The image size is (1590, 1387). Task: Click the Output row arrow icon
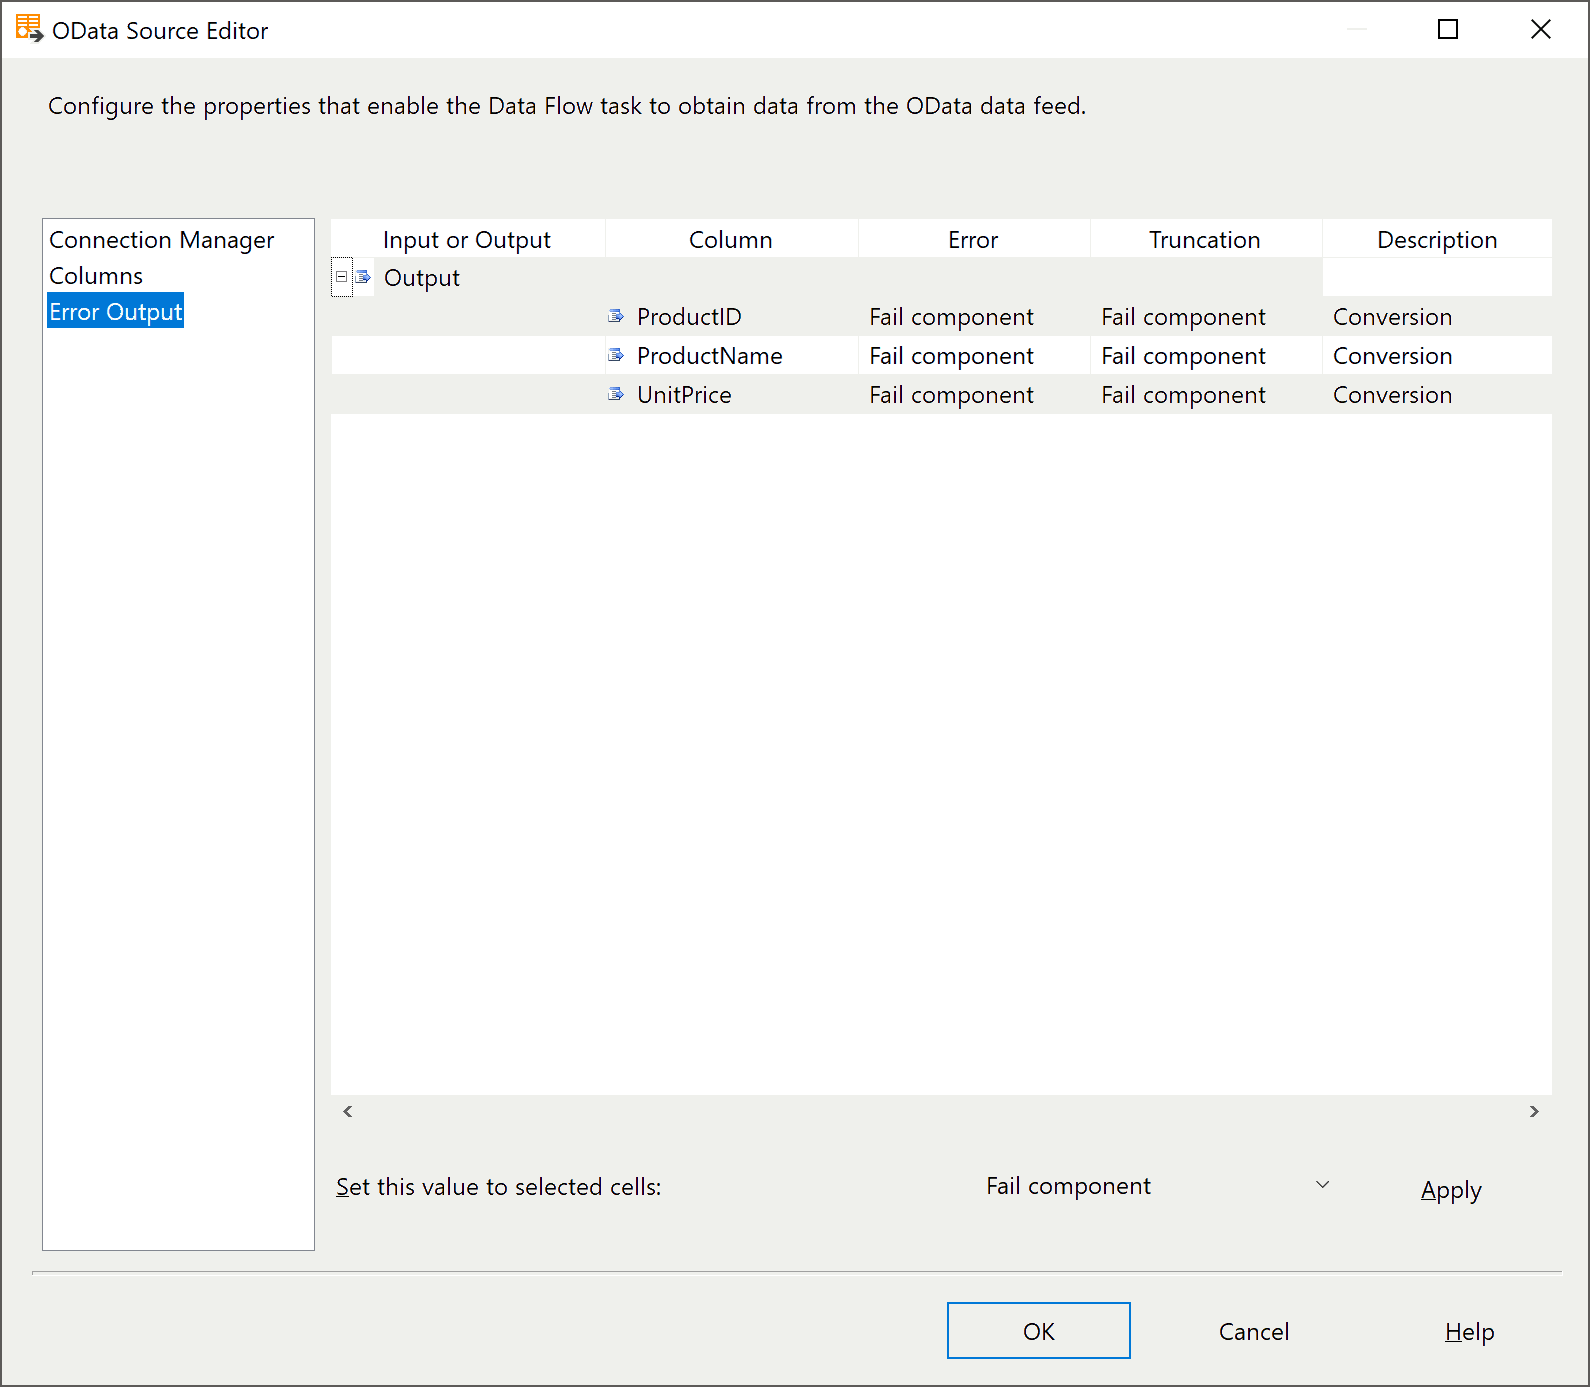pos(363,277)
